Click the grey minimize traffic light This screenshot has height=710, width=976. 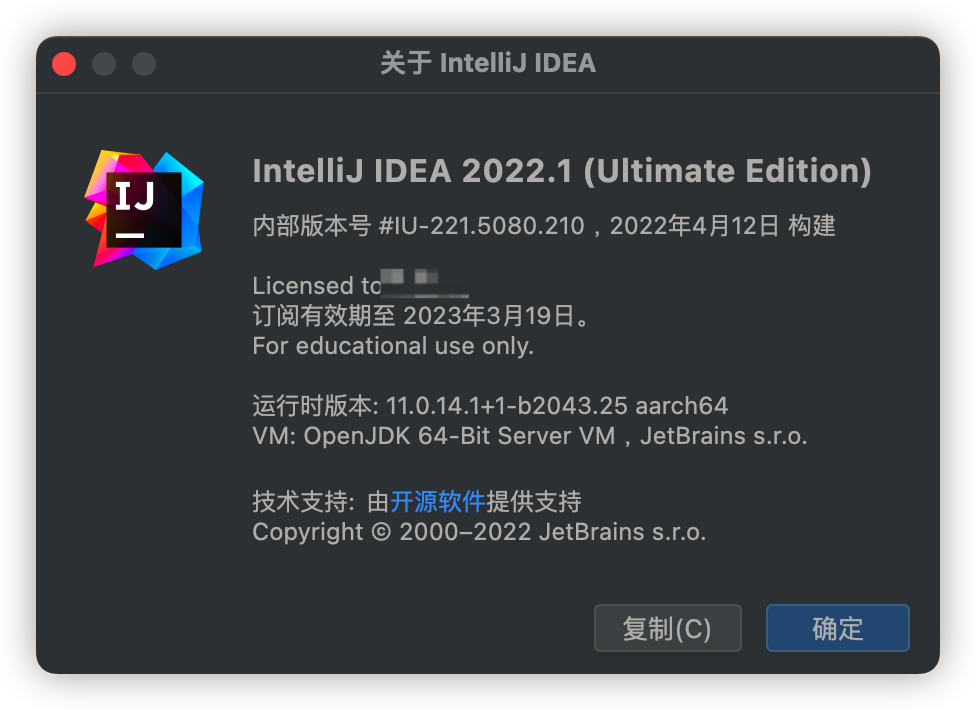[104, 62]
